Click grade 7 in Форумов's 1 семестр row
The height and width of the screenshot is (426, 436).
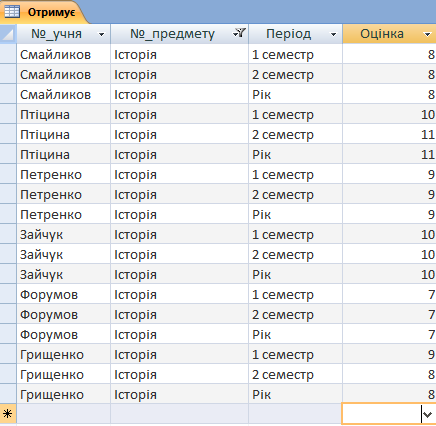(x=431, y=295)
